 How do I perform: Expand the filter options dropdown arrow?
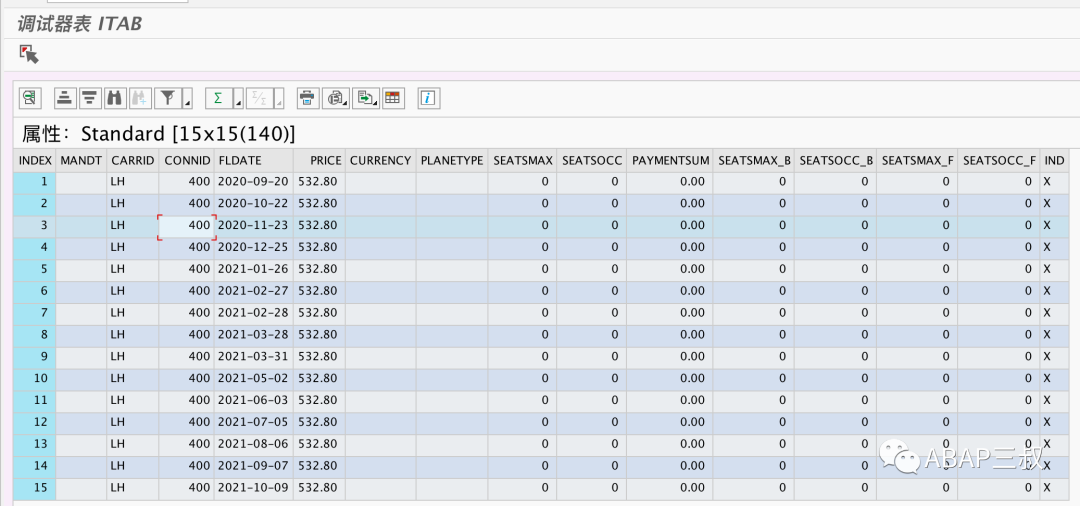[x=187, y=98]
